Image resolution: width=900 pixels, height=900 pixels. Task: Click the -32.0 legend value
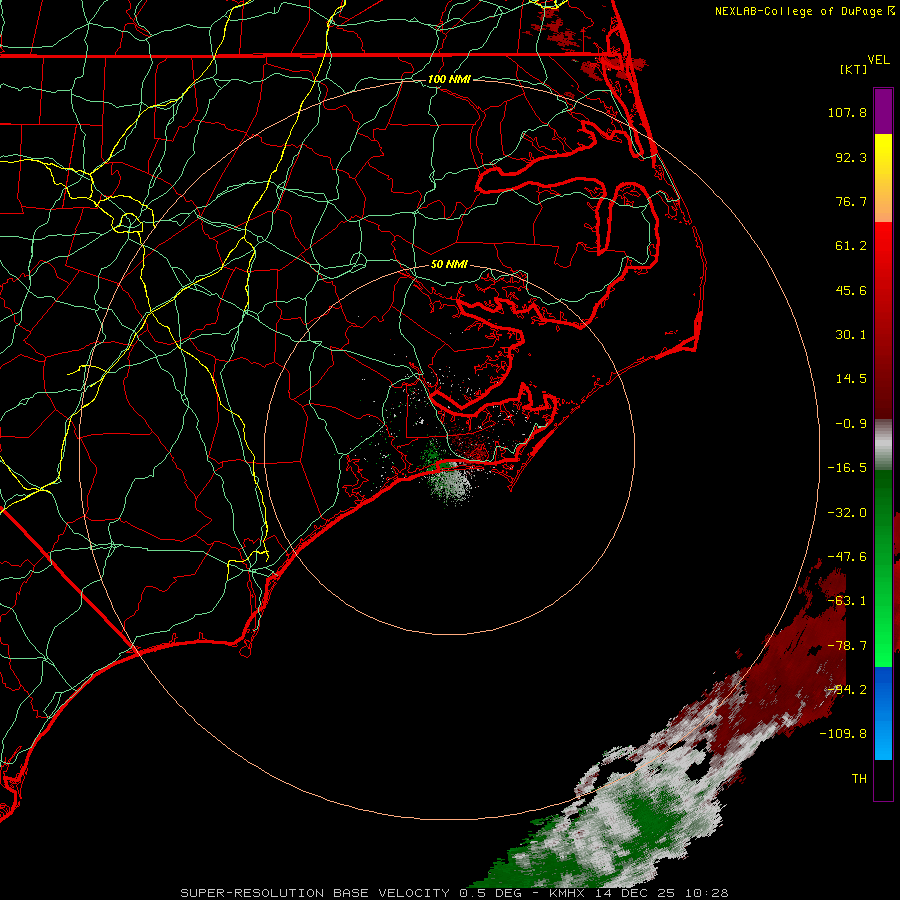click(x=847, y=513)
